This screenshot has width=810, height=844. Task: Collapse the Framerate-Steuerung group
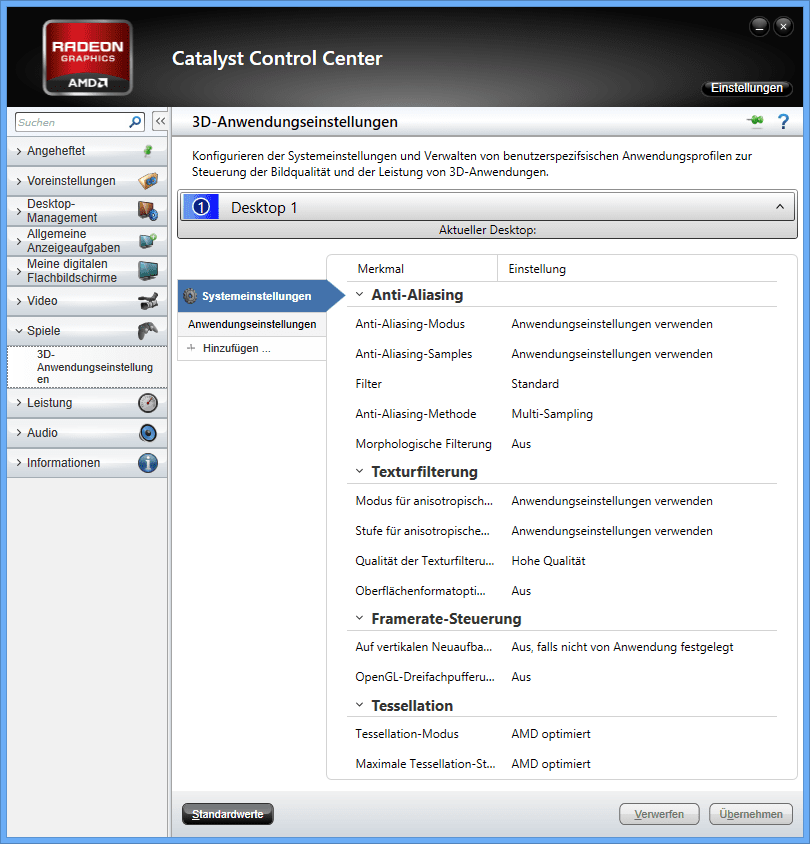[x=360, y=618]
